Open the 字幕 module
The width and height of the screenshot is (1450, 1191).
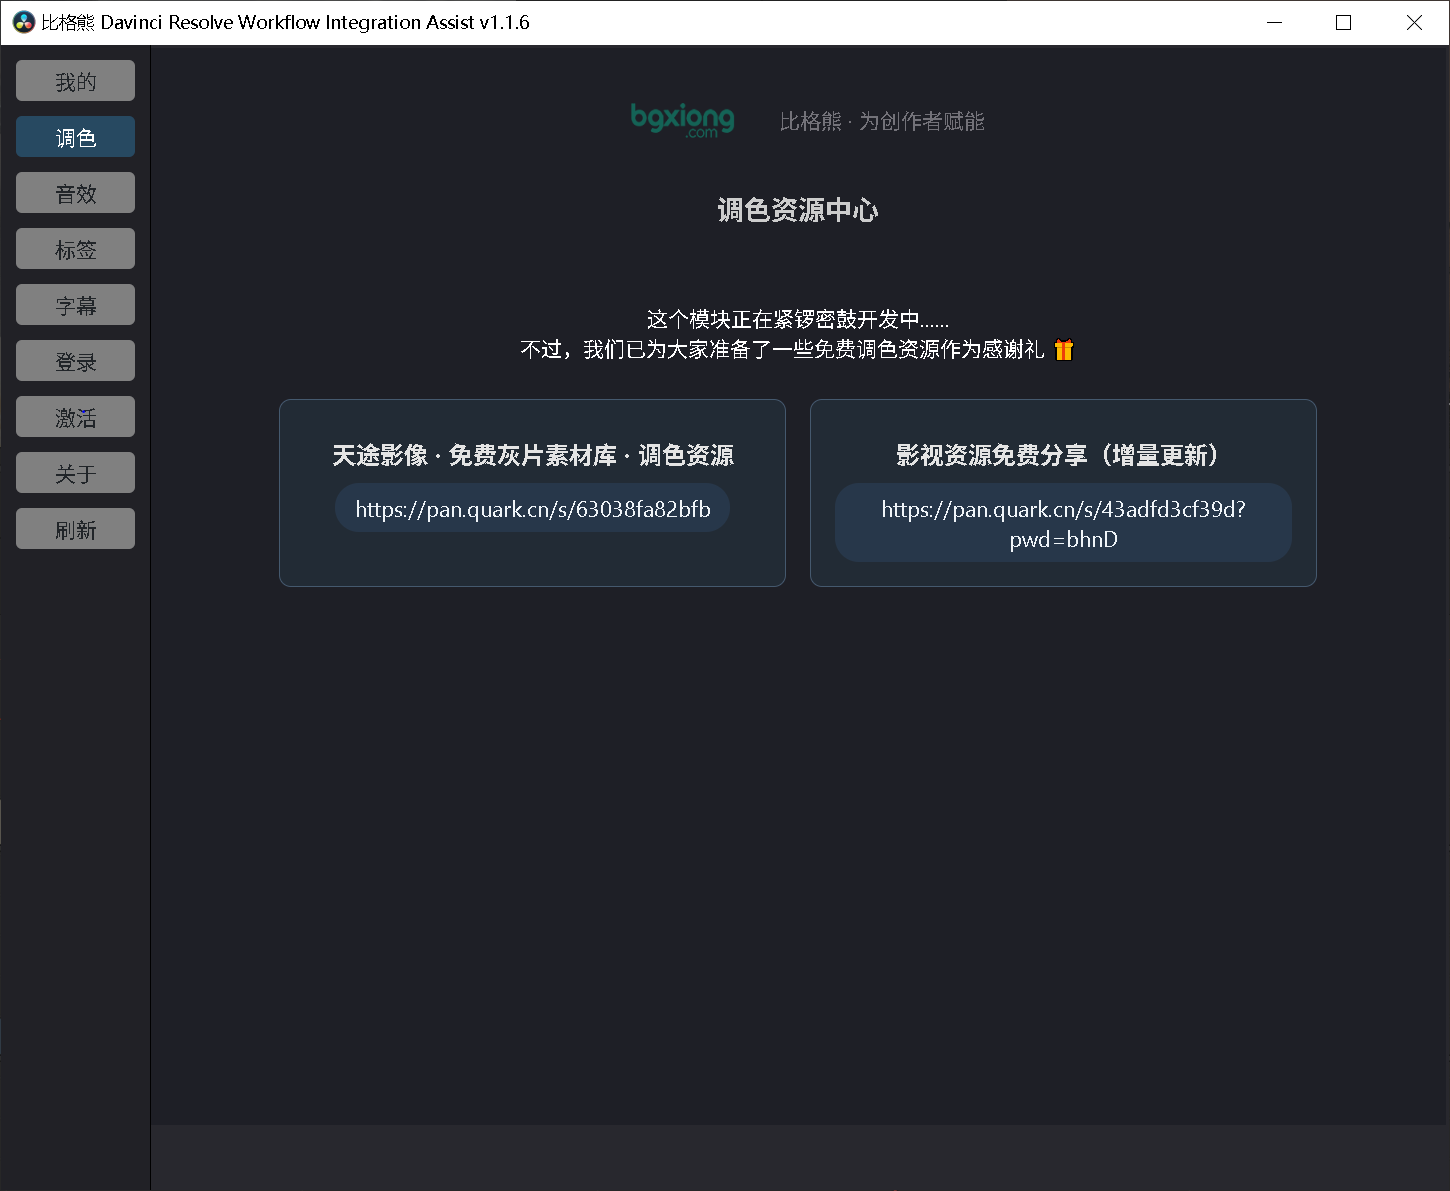coord(75,305)
